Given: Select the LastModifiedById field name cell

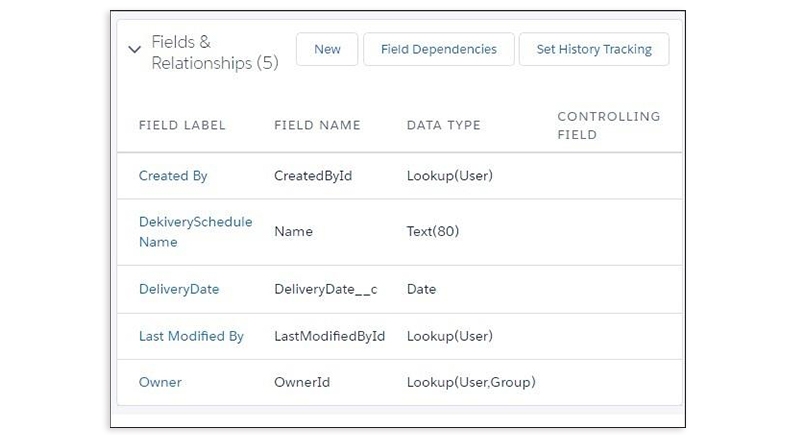Looking at the screenshot, I should point(330,336).
